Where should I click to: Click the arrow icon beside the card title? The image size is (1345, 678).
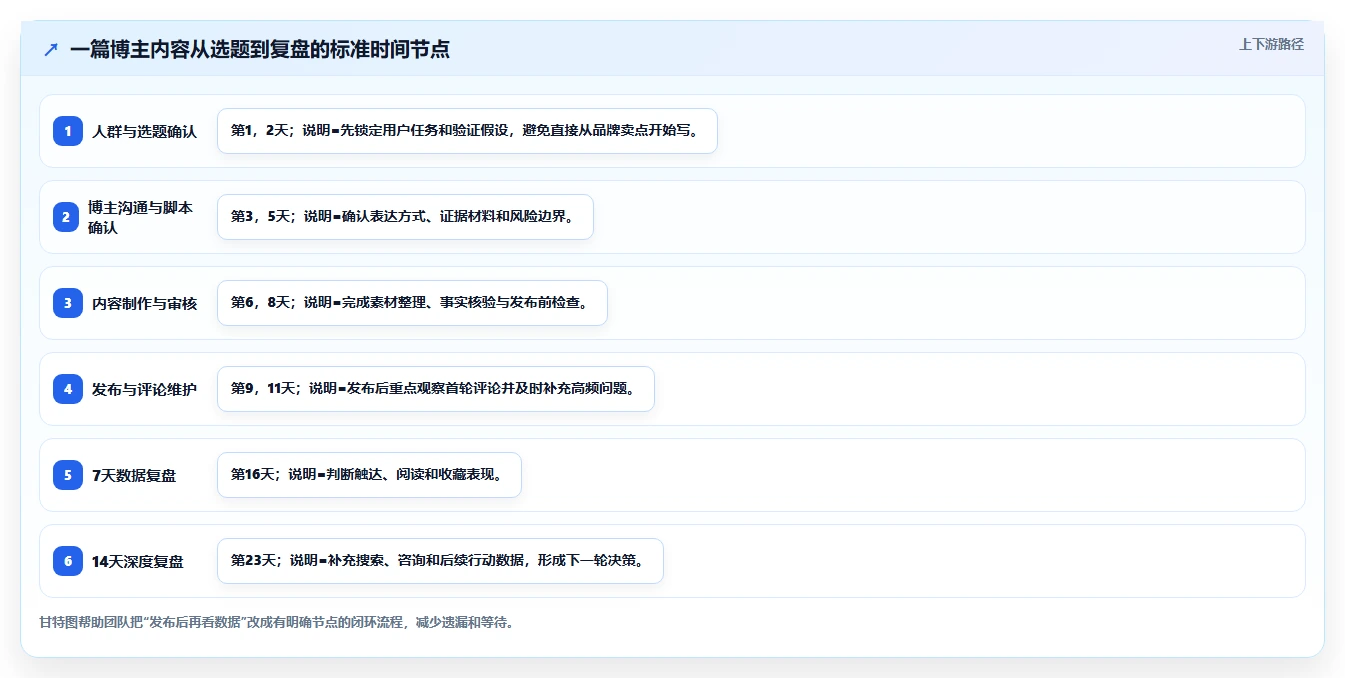tap(51, 49)
